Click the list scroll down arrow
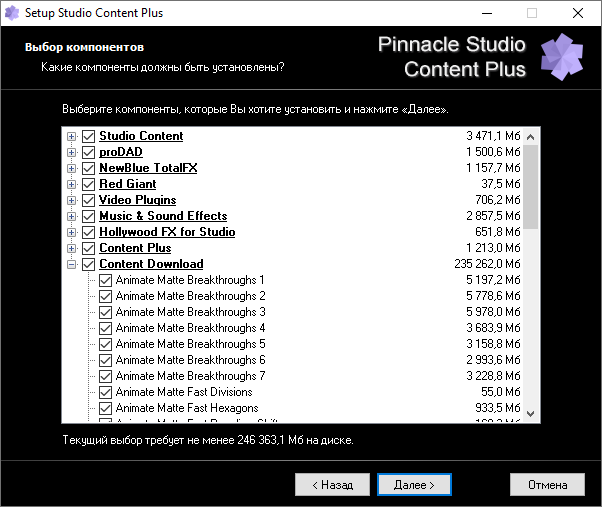Image resolution: width=602 pixels, height=507 pixels. tap(531, 414)
